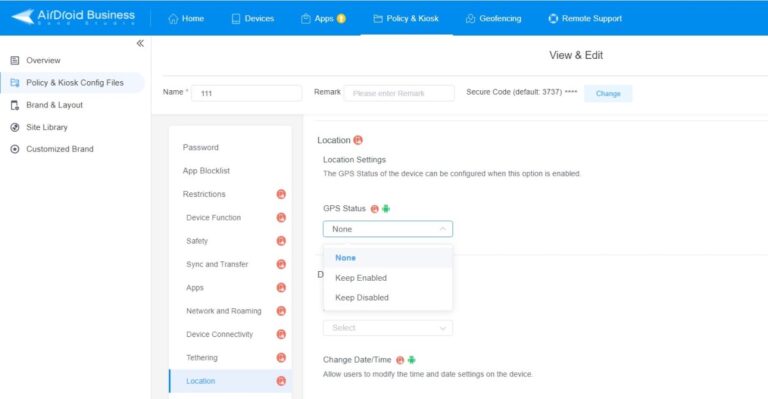Open the Devices tab
This screenshot has width=768, height=399.
(253, 19)
